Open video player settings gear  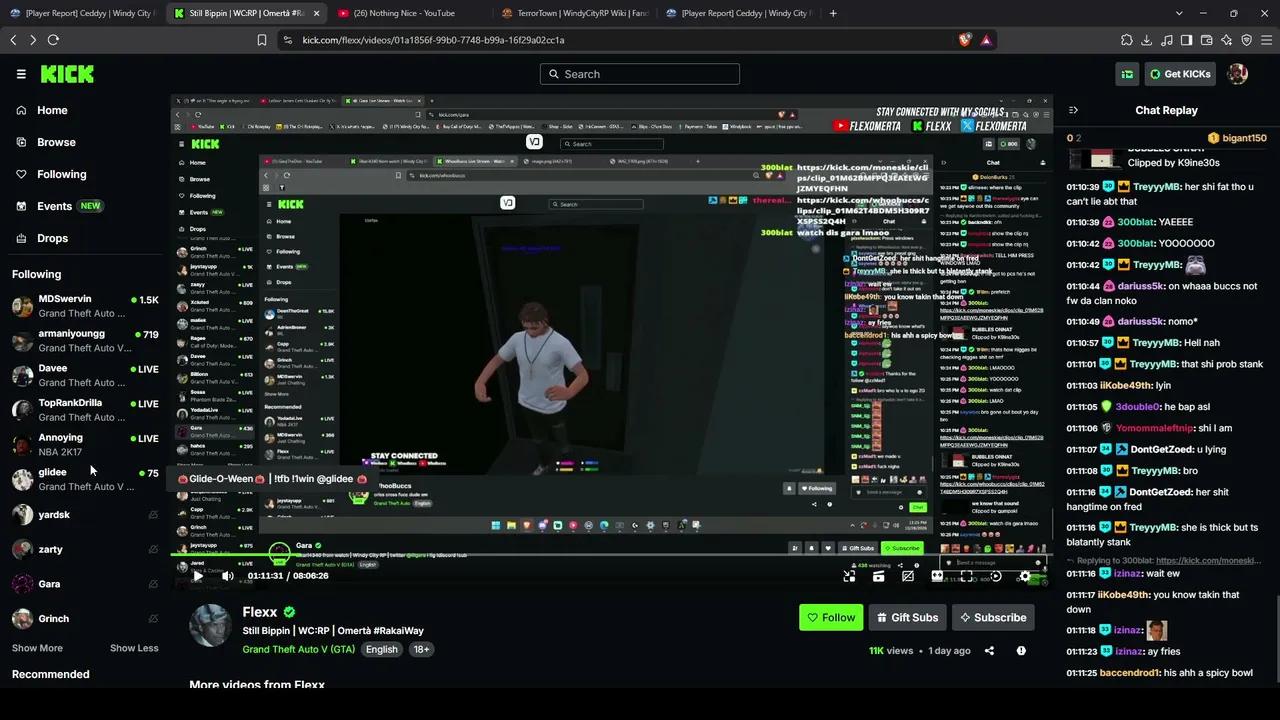[x=1025, y=576]
